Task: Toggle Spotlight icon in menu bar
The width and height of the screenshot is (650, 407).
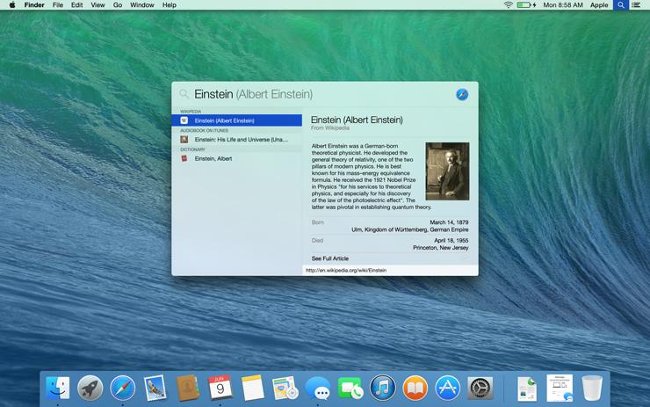Action: pos(621,5)
